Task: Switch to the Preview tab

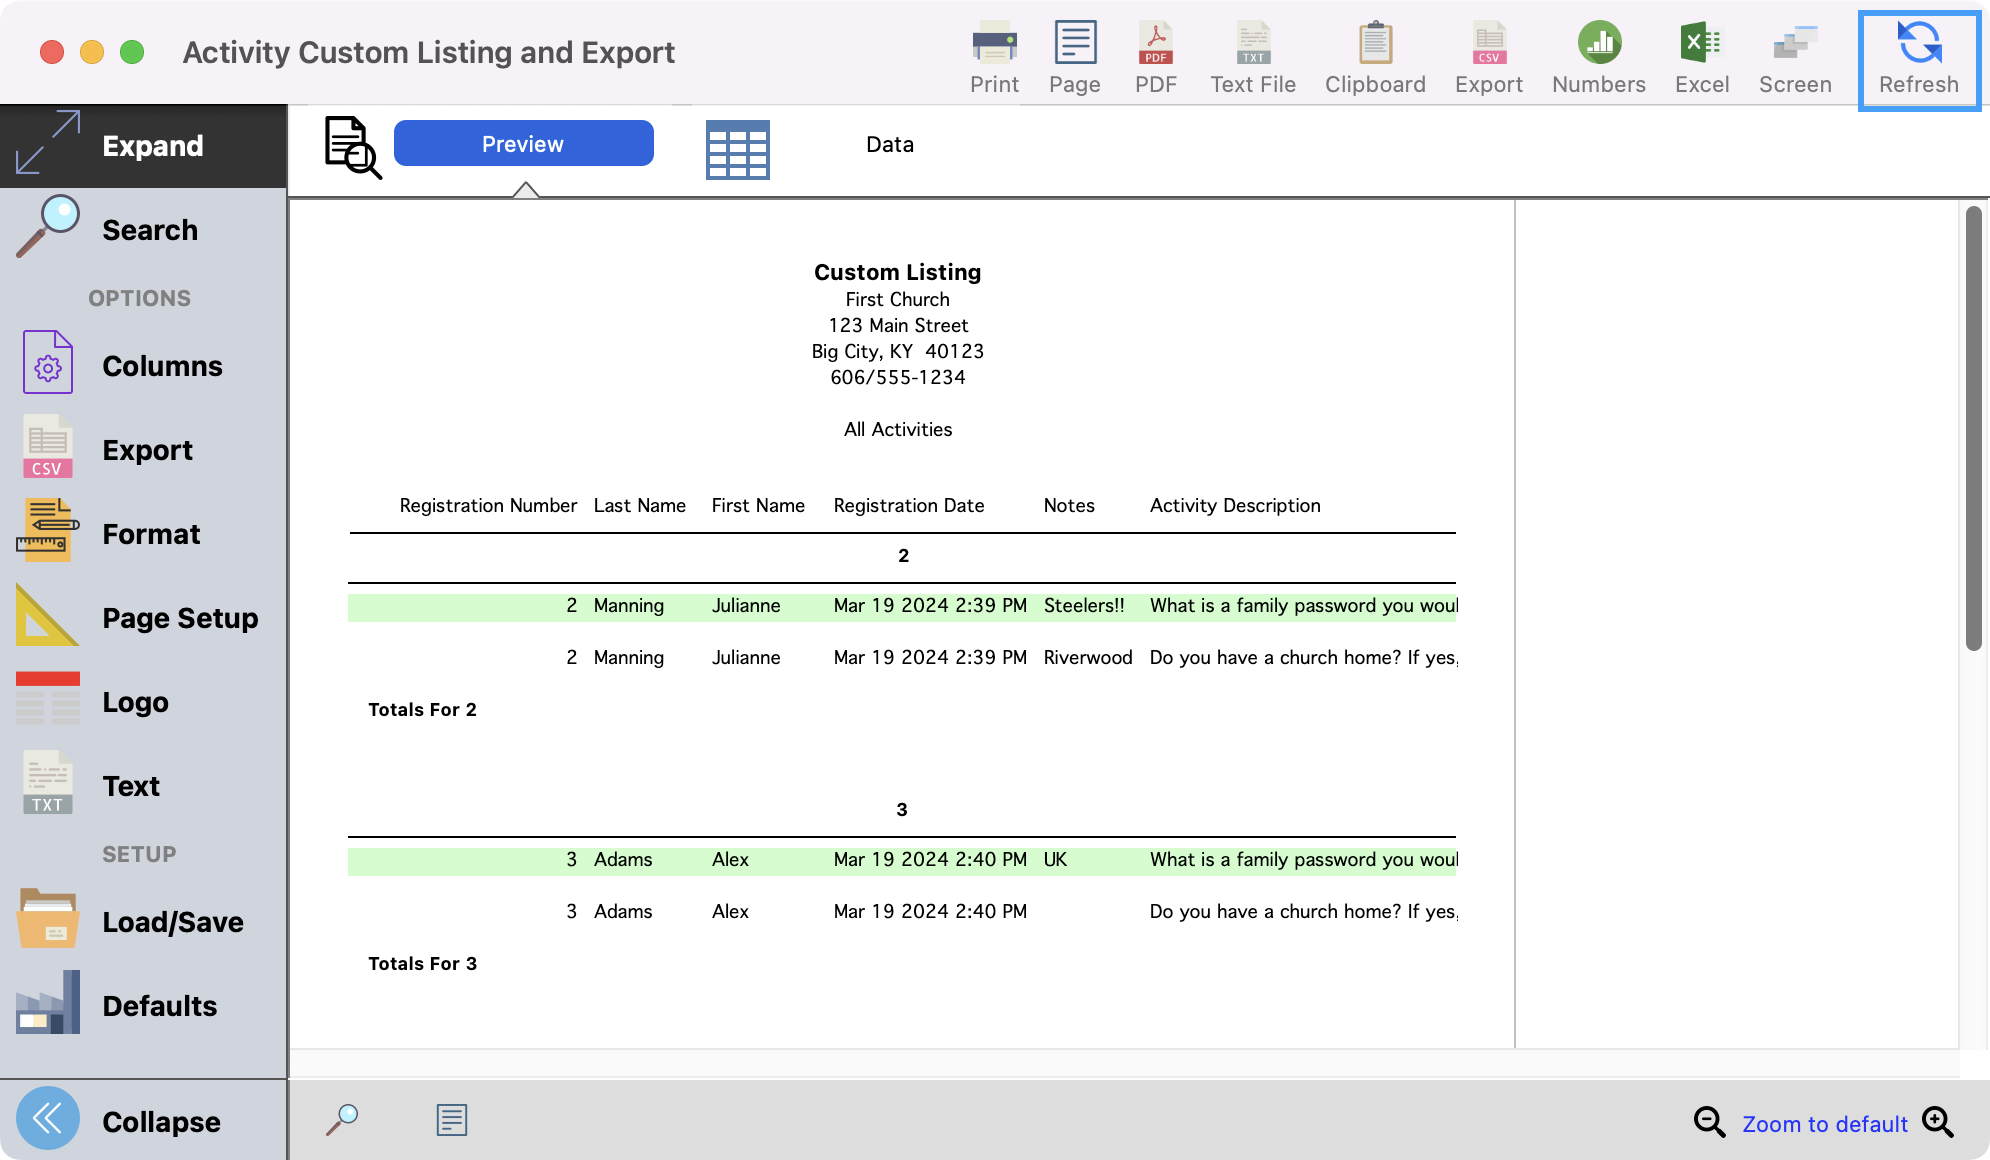Action: pos(523,144)
